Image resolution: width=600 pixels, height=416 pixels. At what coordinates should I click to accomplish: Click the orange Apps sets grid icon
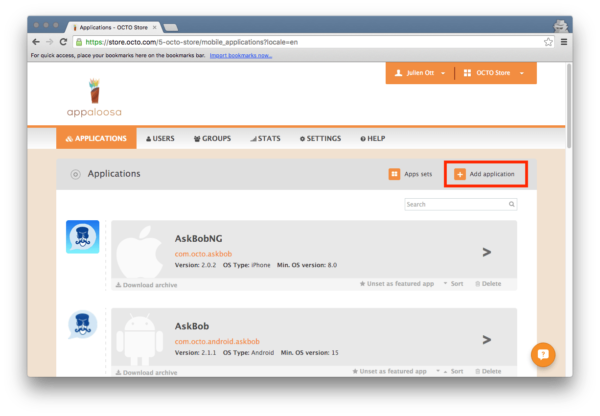coord(394,174)
